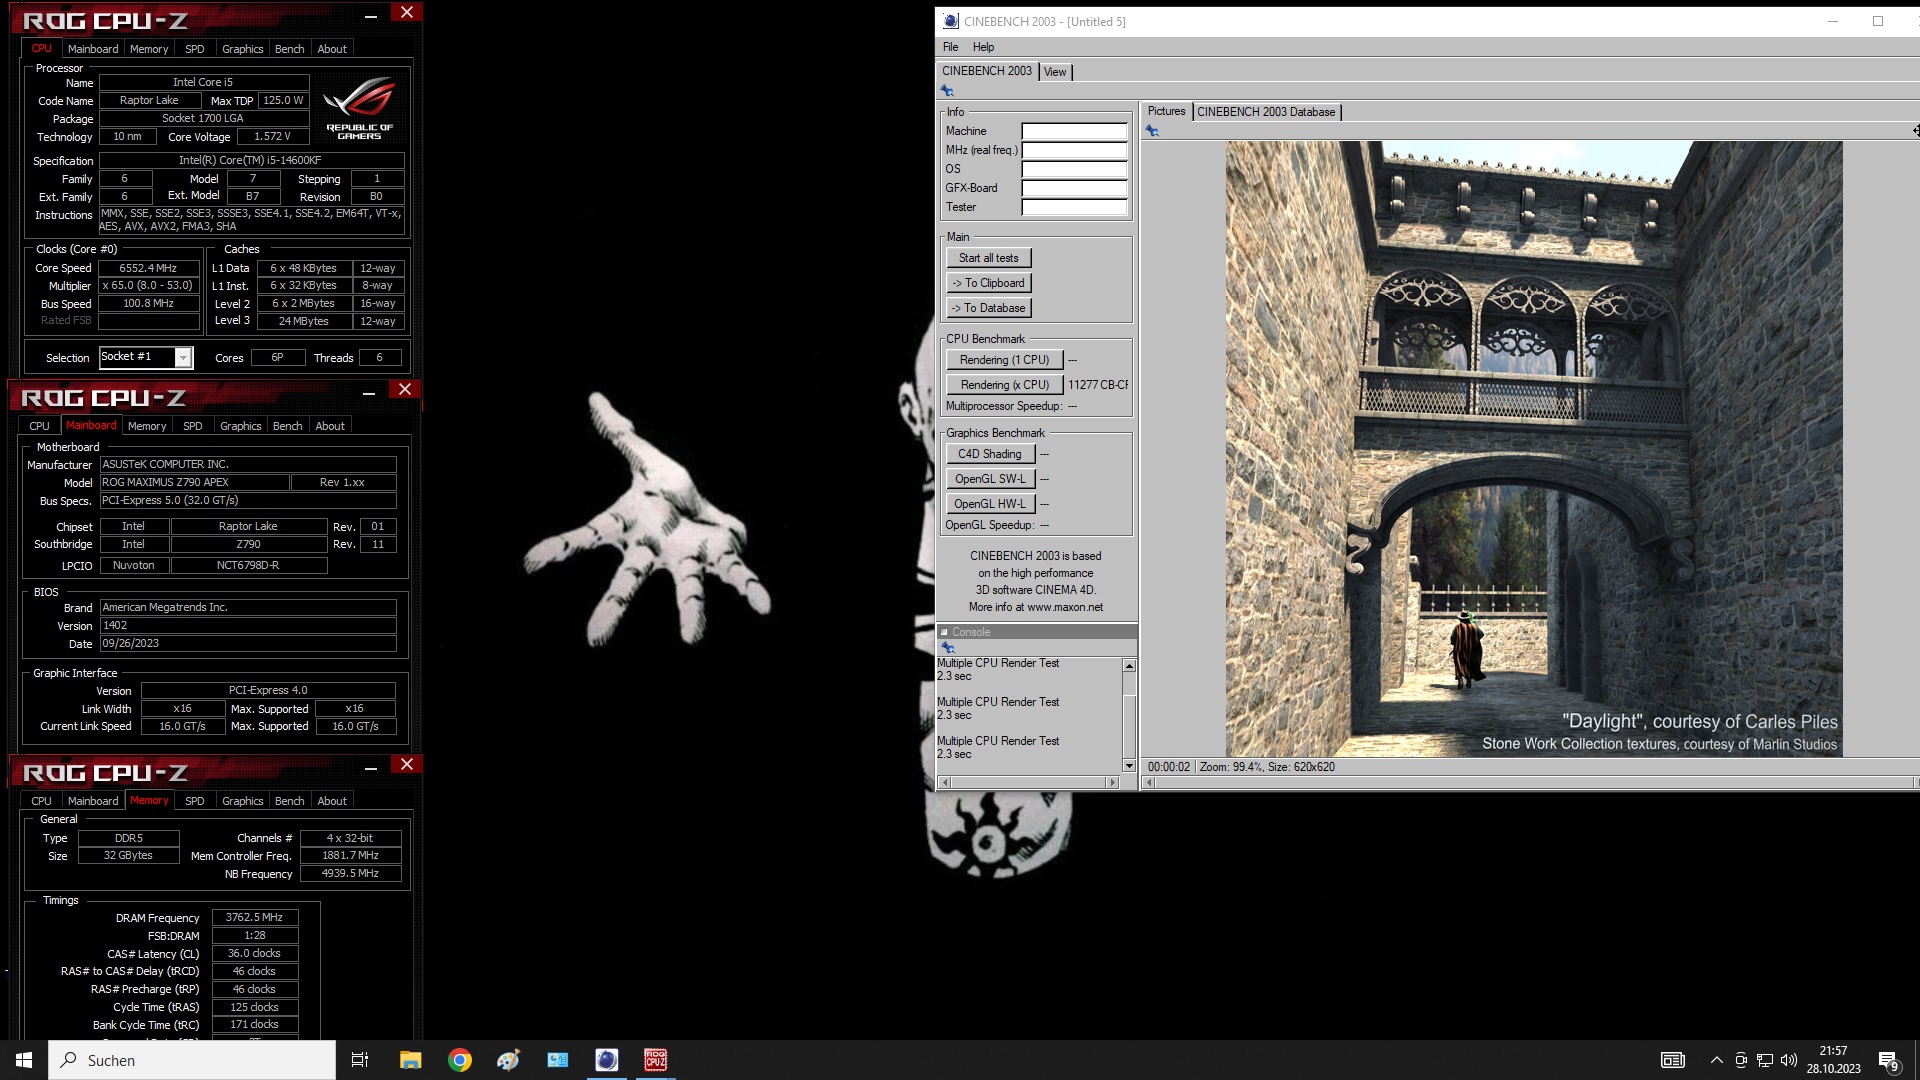Open the File menu in Cinebench
The height and width of the screenshot is (1080, 1920).
click(950, 47)
